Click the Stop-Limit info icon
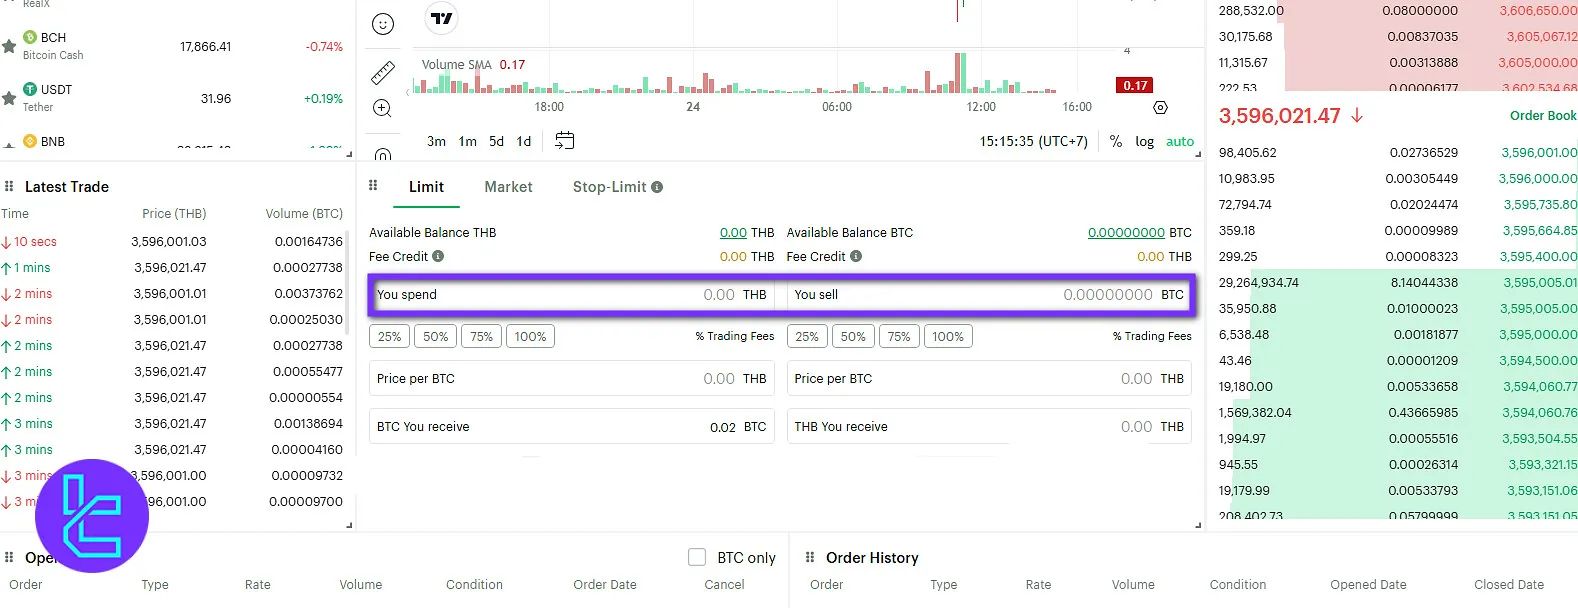 (x=657, y=187)
